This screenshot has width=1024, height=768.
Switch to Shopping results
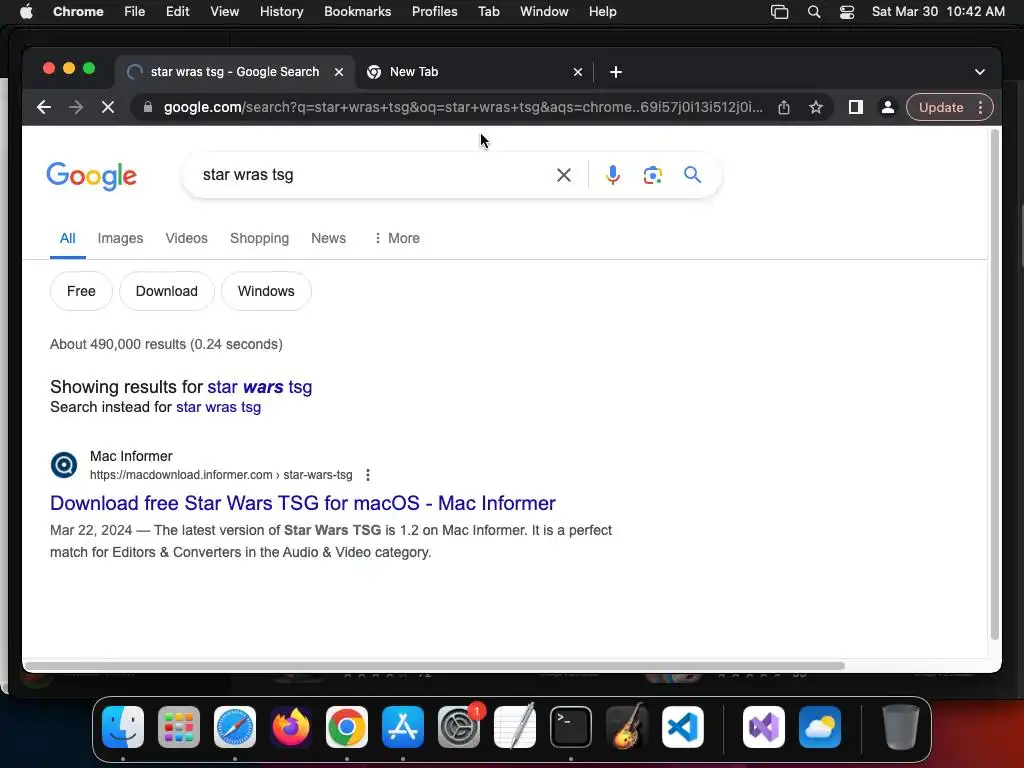coord(259,238)
